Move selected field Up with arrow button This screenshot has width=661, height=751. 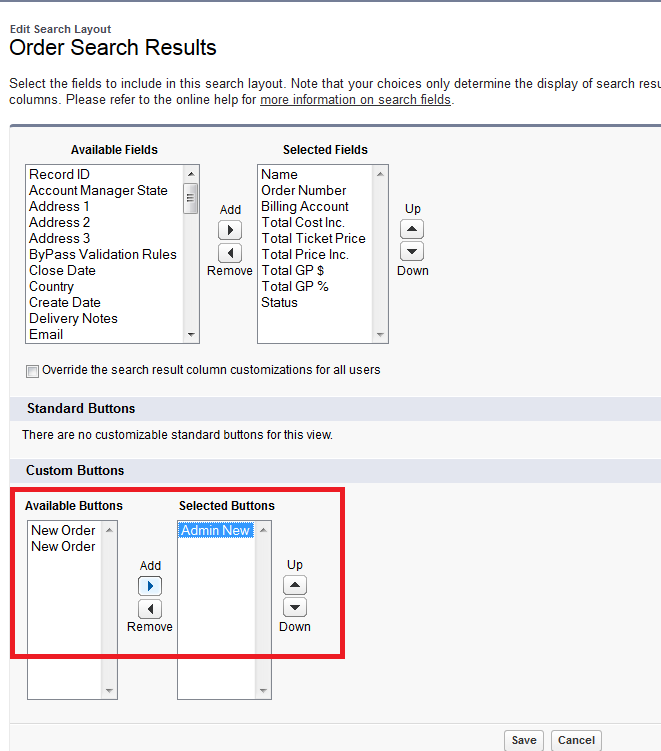(412, 229)
